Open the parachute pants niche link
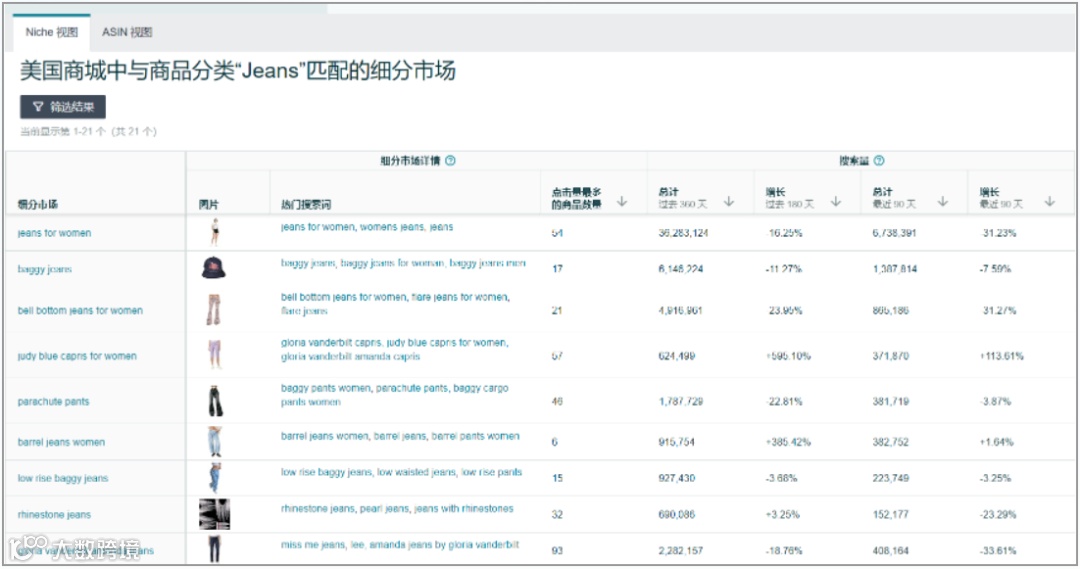The width and height of the screenshot is (1080, 569). (x=53, y=402)
